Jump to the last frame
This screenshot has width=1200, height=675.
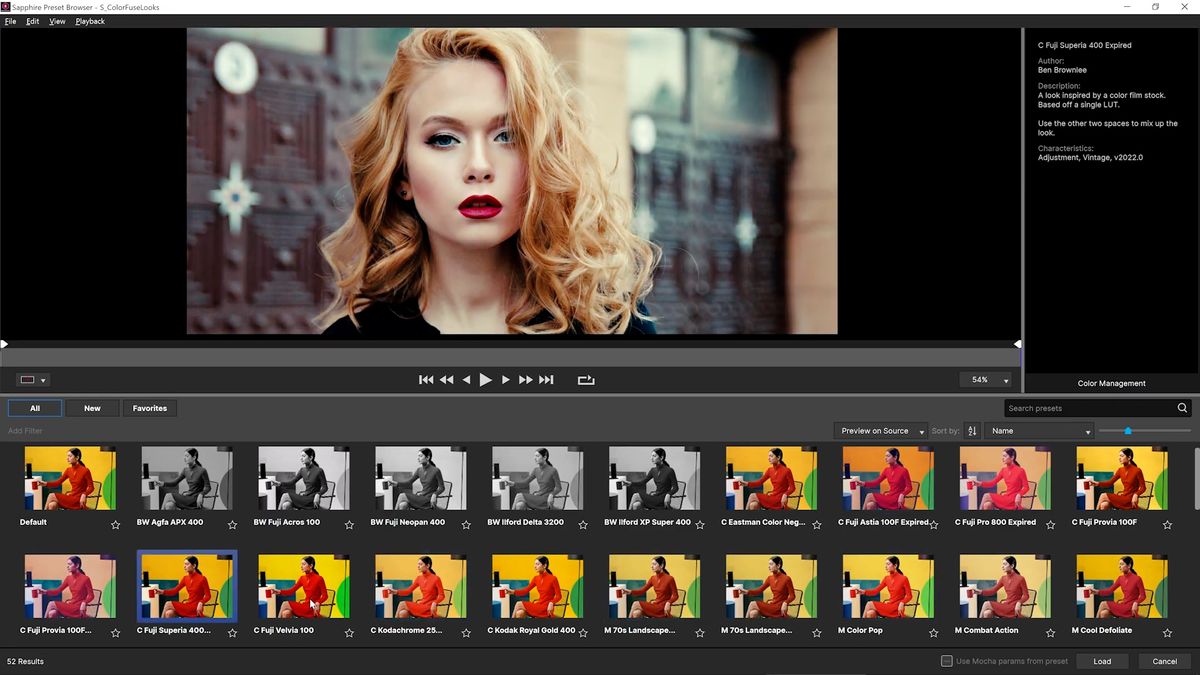pyautogui.click(x=546, y=380)
